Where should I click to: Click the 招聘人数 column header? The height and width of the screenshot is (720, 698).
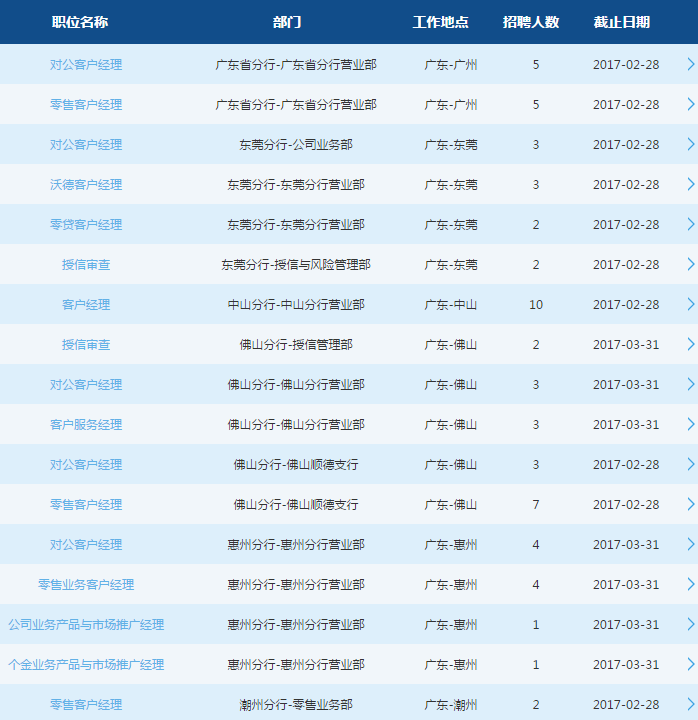click(531, 22)
